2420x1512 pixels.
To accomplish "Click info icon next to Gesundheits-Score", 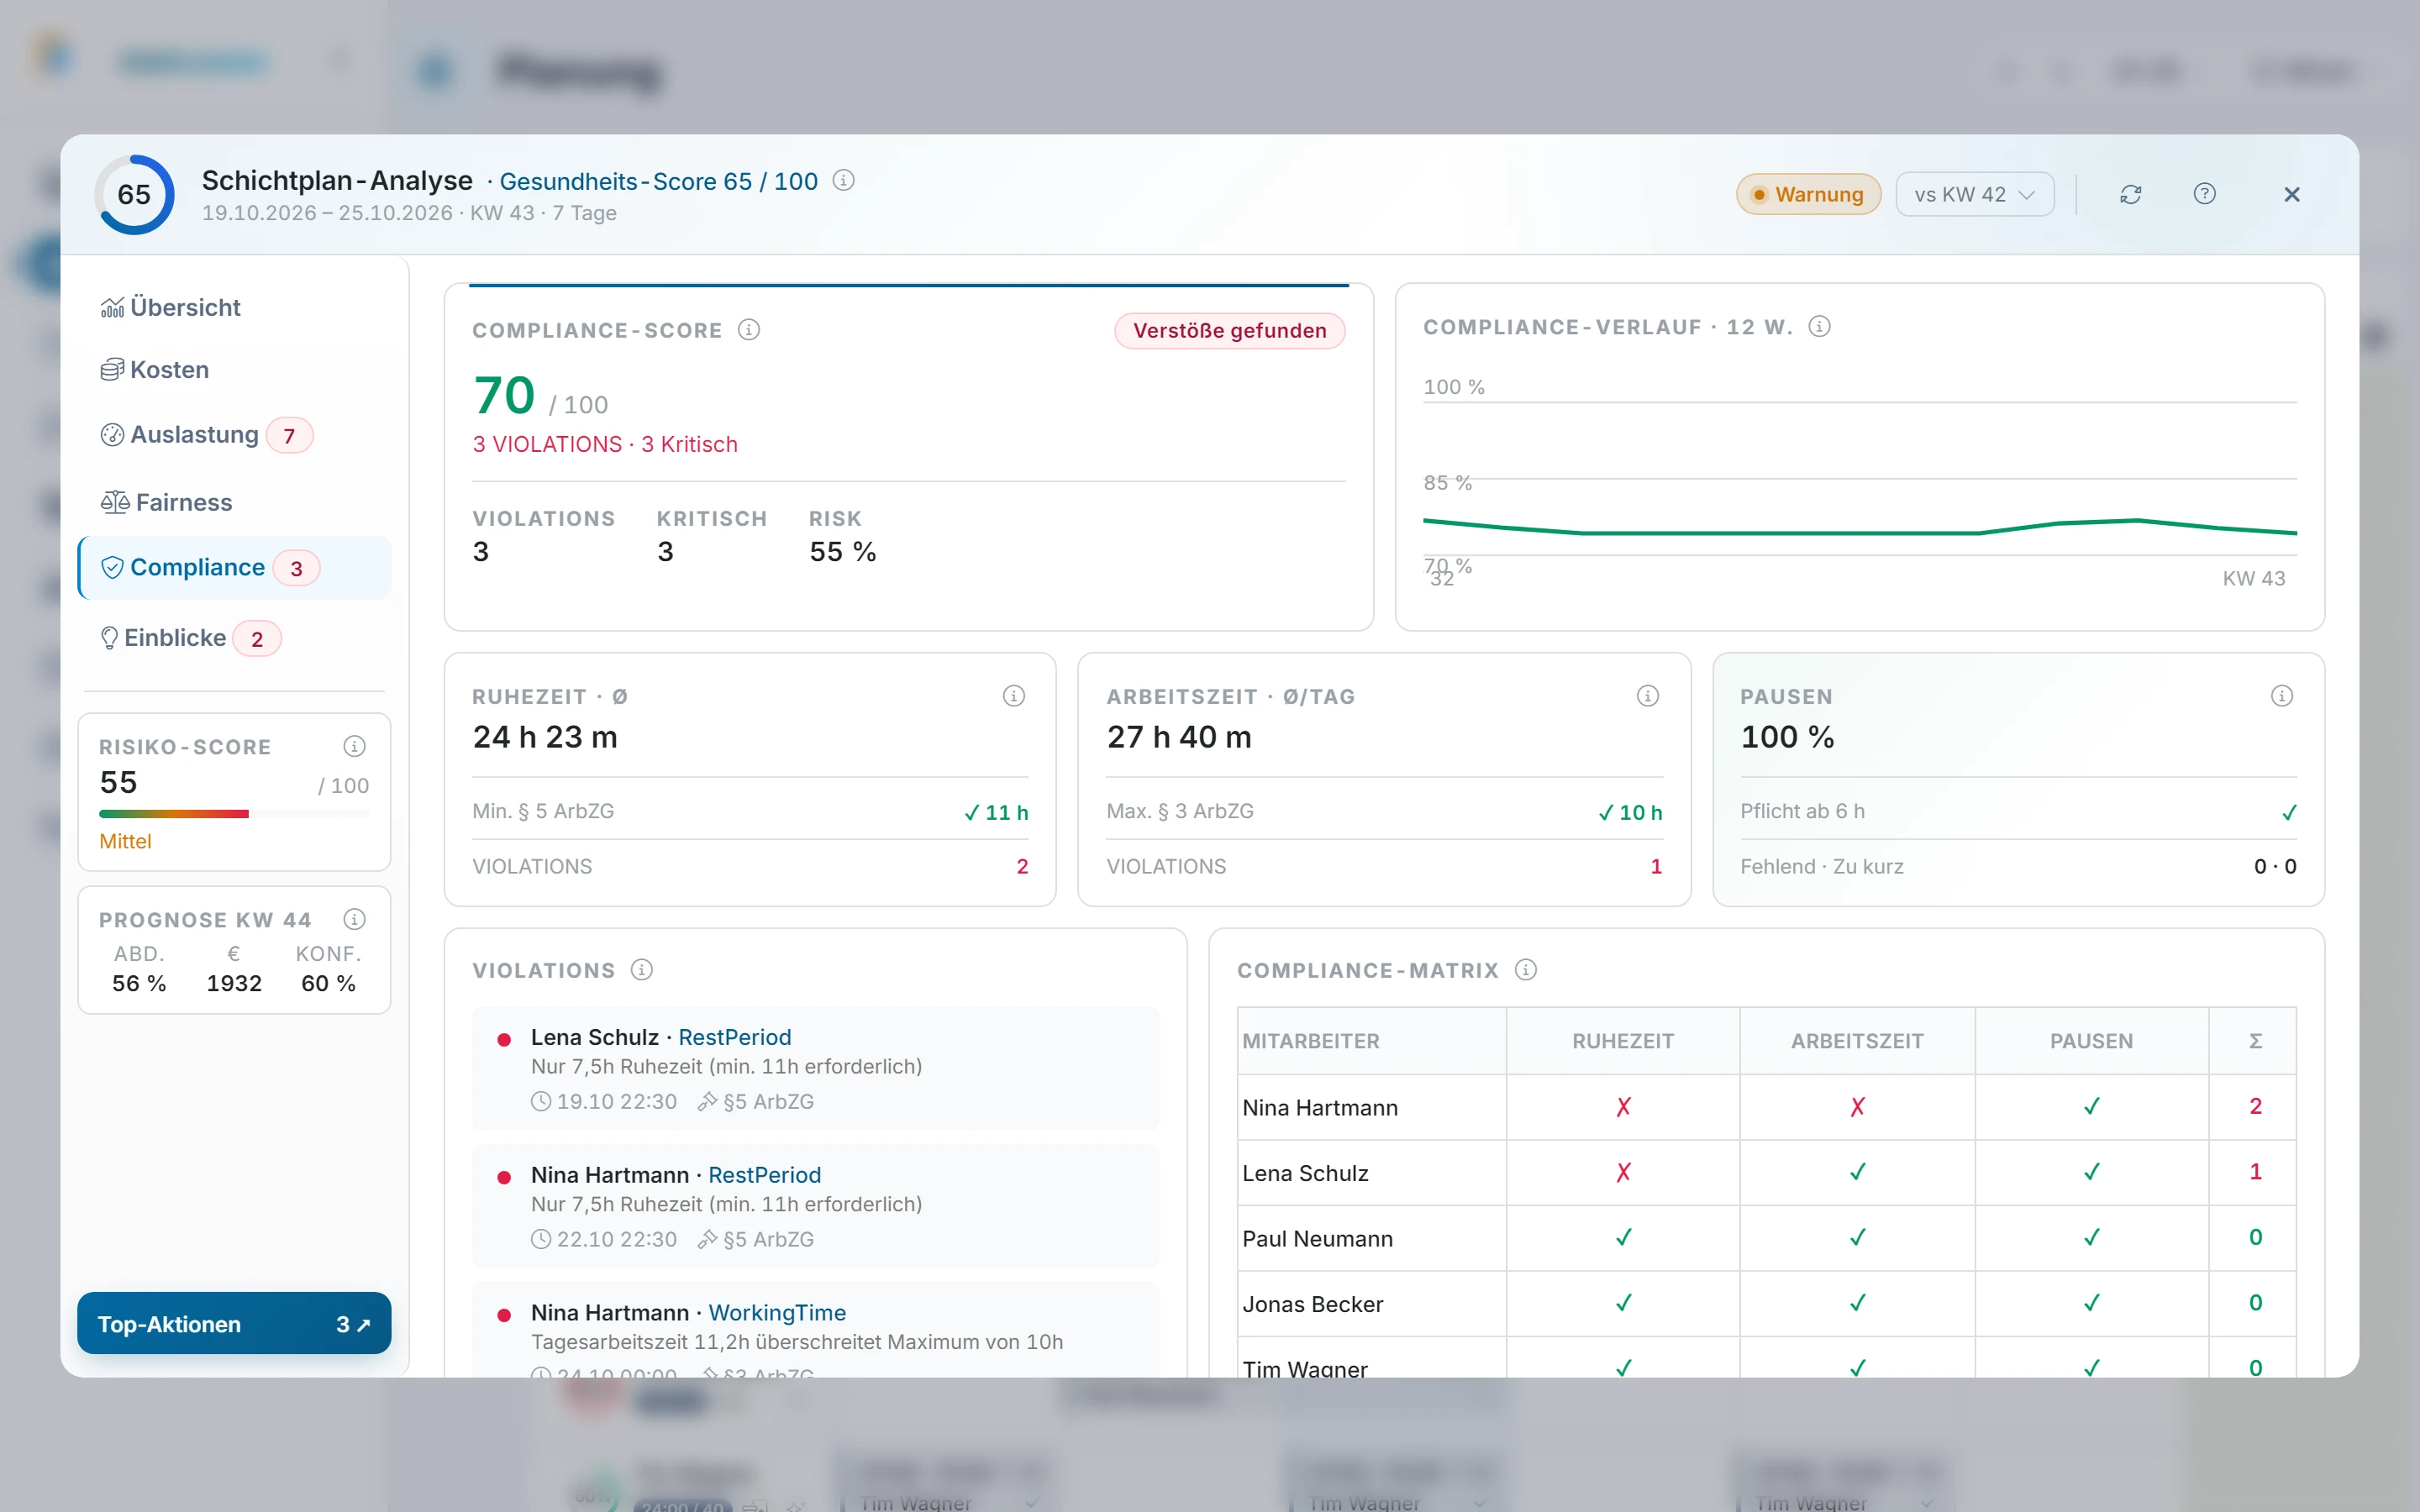I will tap(843, 180).
